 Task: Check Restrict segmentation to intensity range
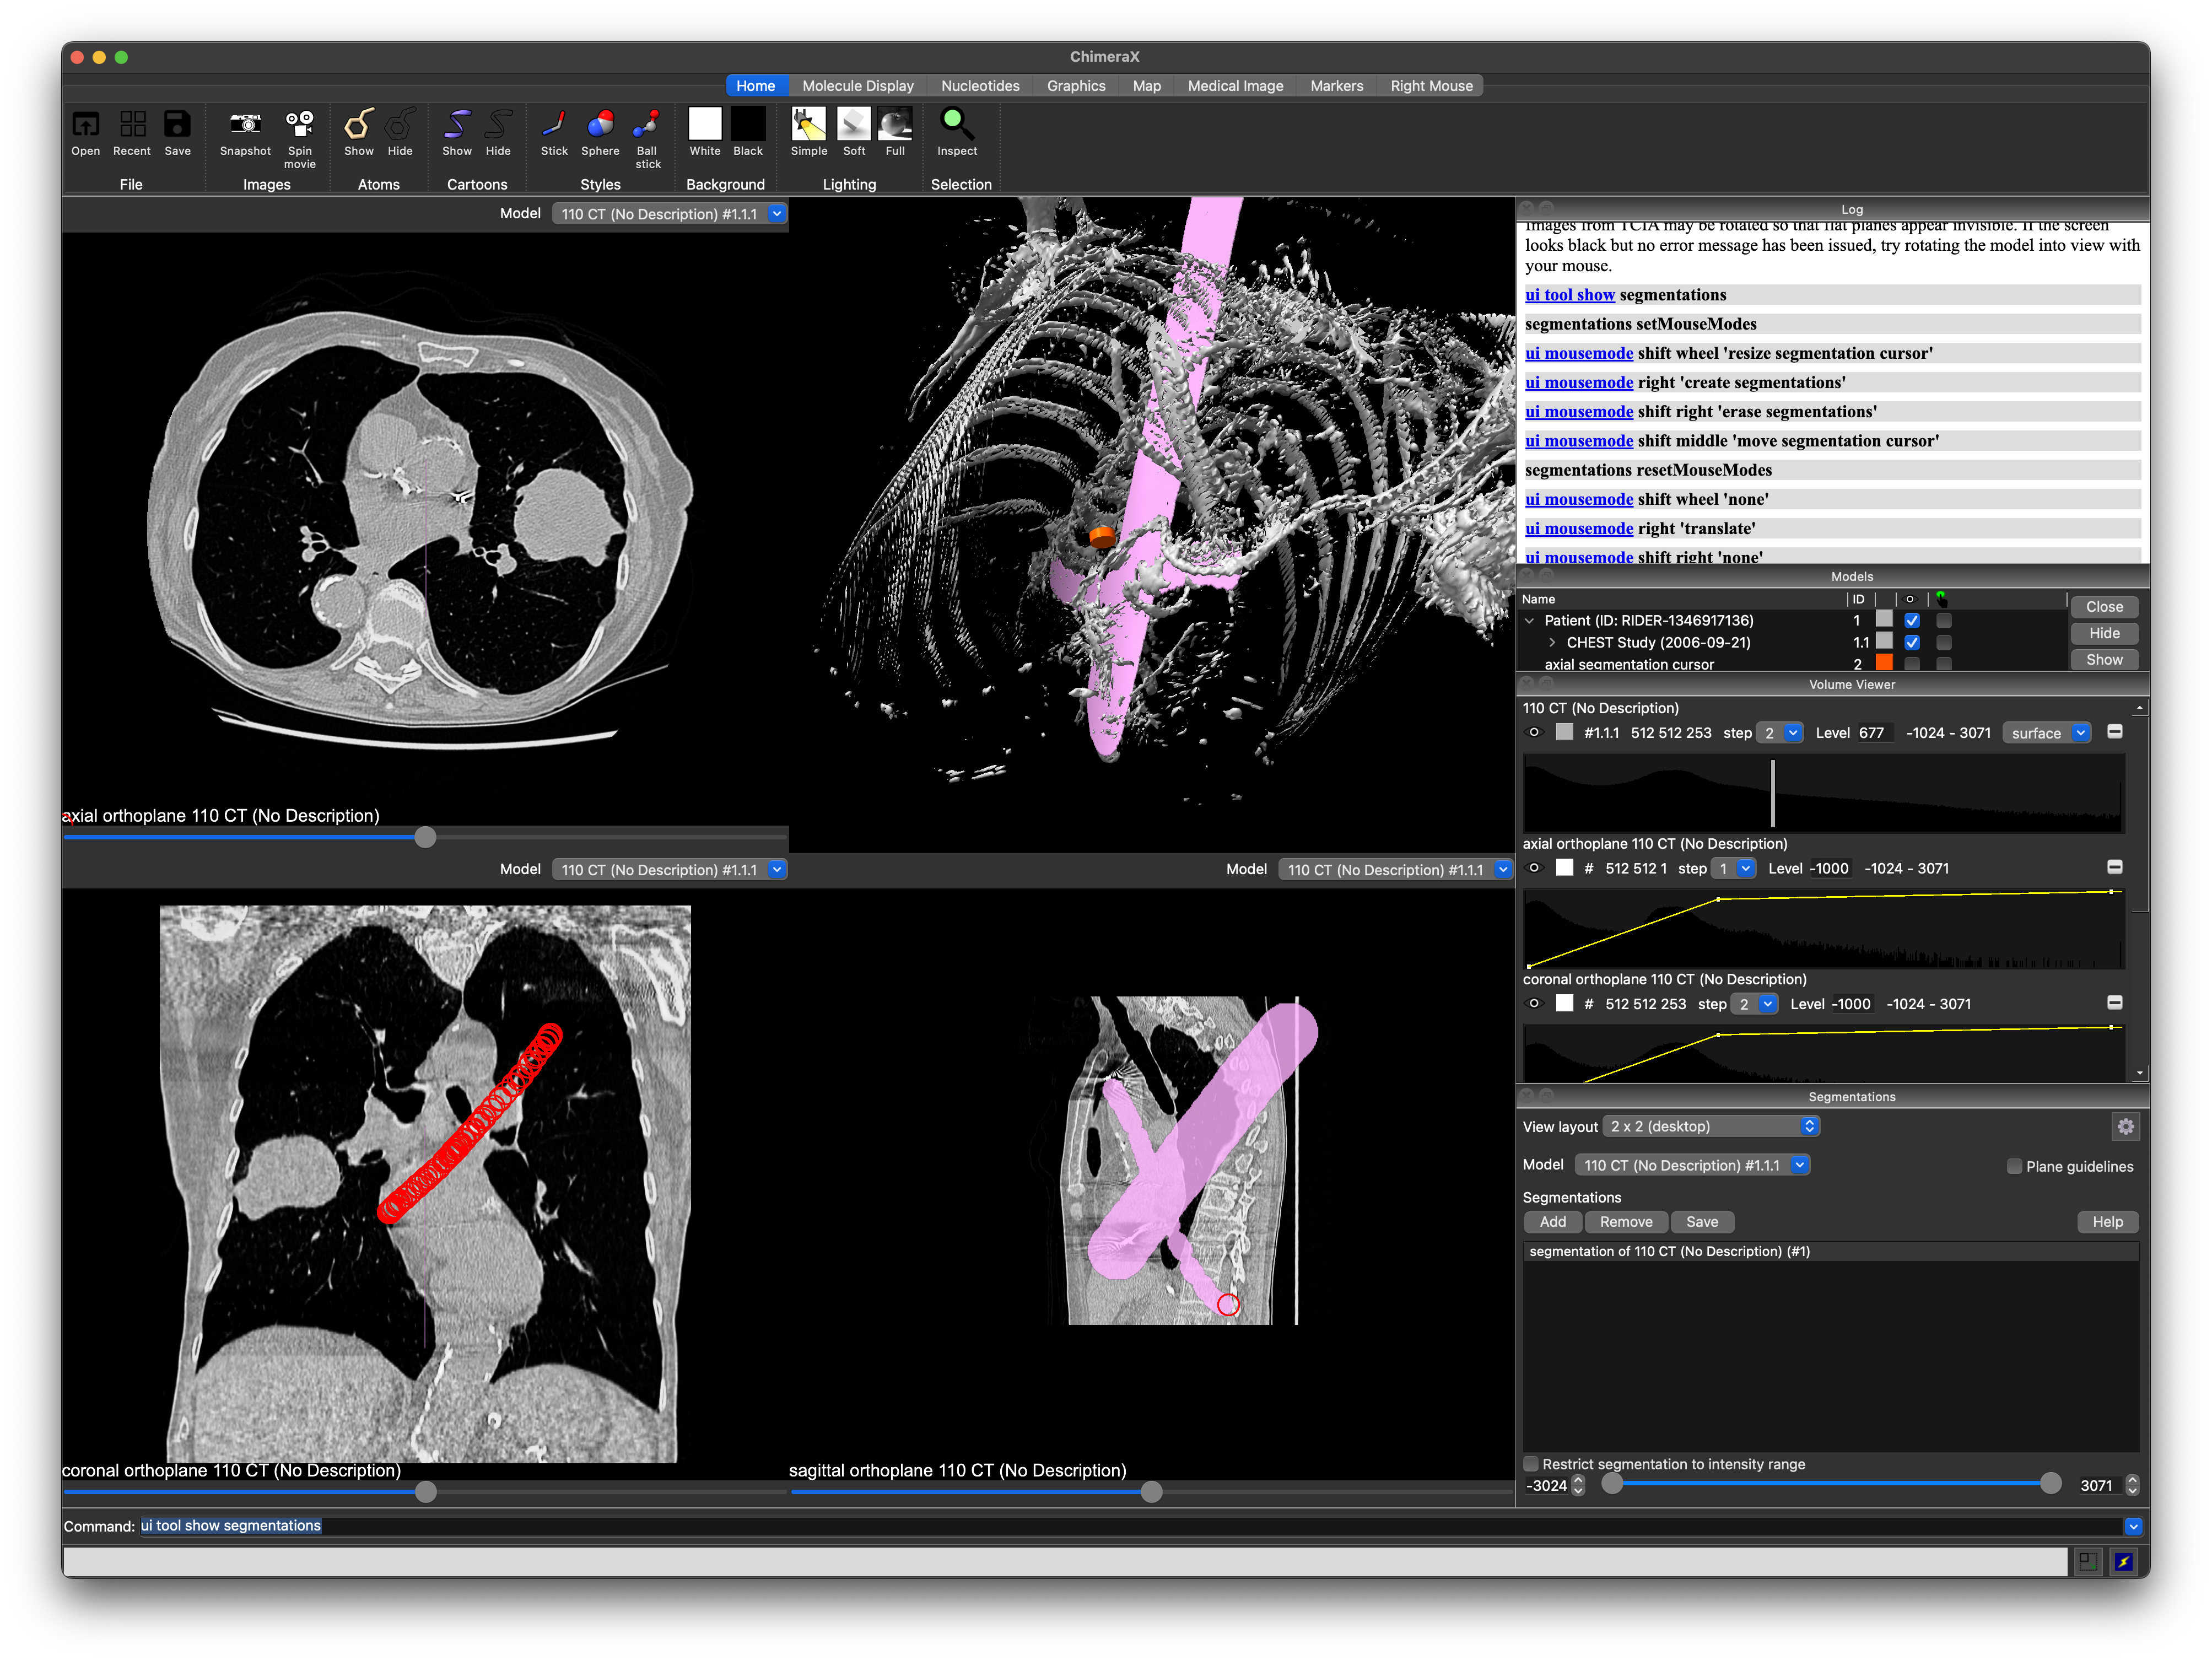pos(1531,1464)
